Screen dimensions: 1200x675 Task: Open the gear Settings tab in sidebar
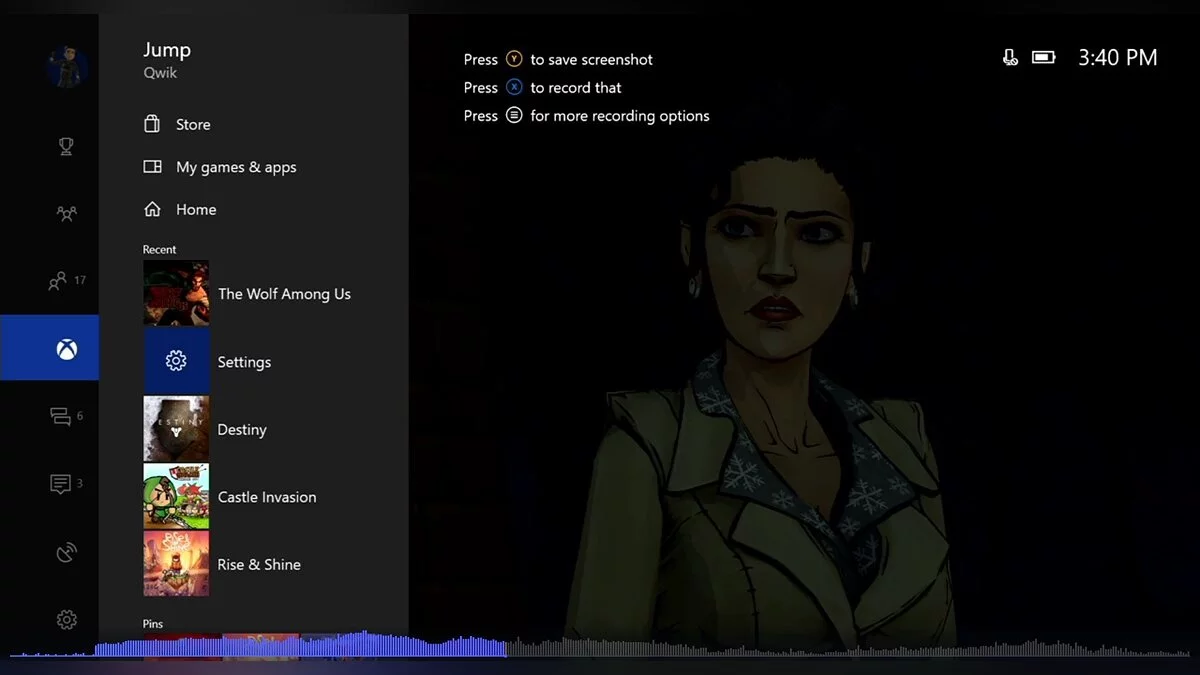pos(66,620)
